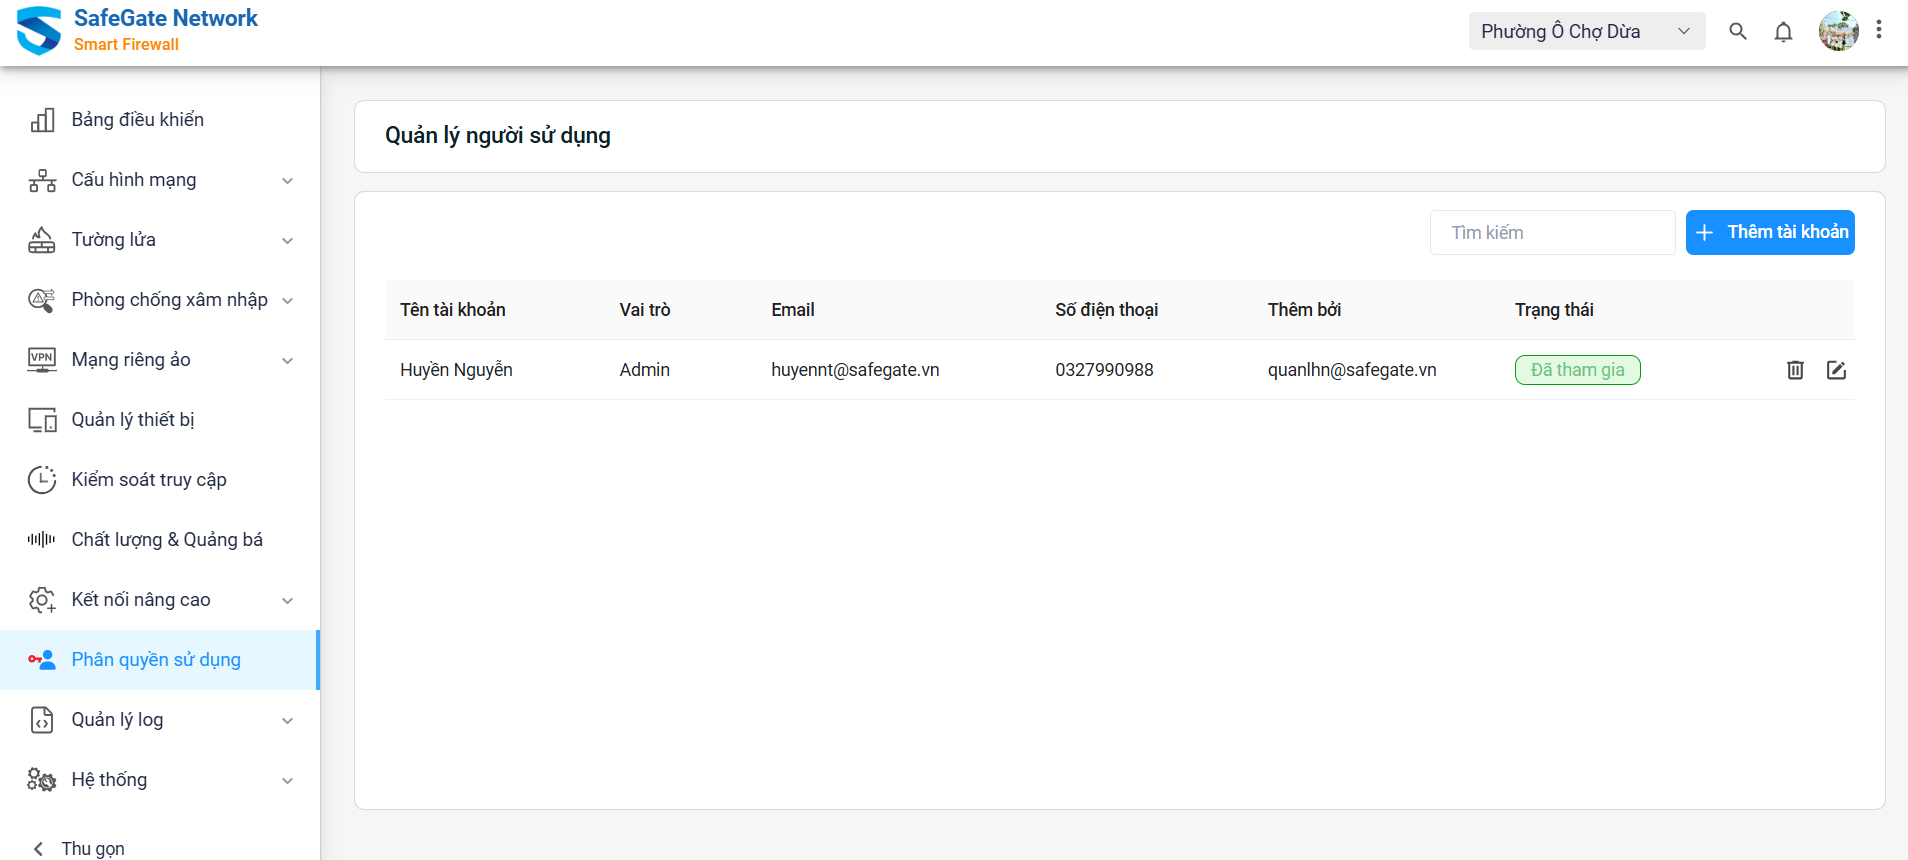Select Phân quyền sử dụng menu item
Viewport: 1908px width, 860px height.
(156, 660)
